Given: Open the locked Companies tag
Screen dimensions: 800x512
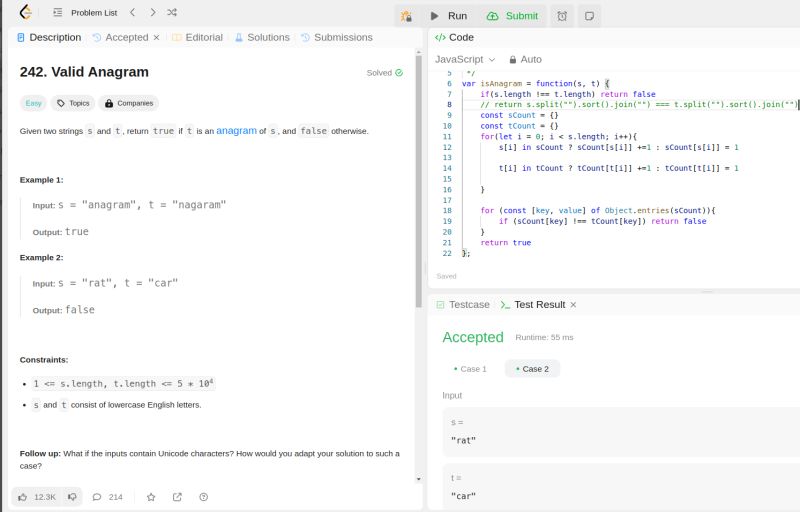Looking at the screenshot, I should coord(129,103).
